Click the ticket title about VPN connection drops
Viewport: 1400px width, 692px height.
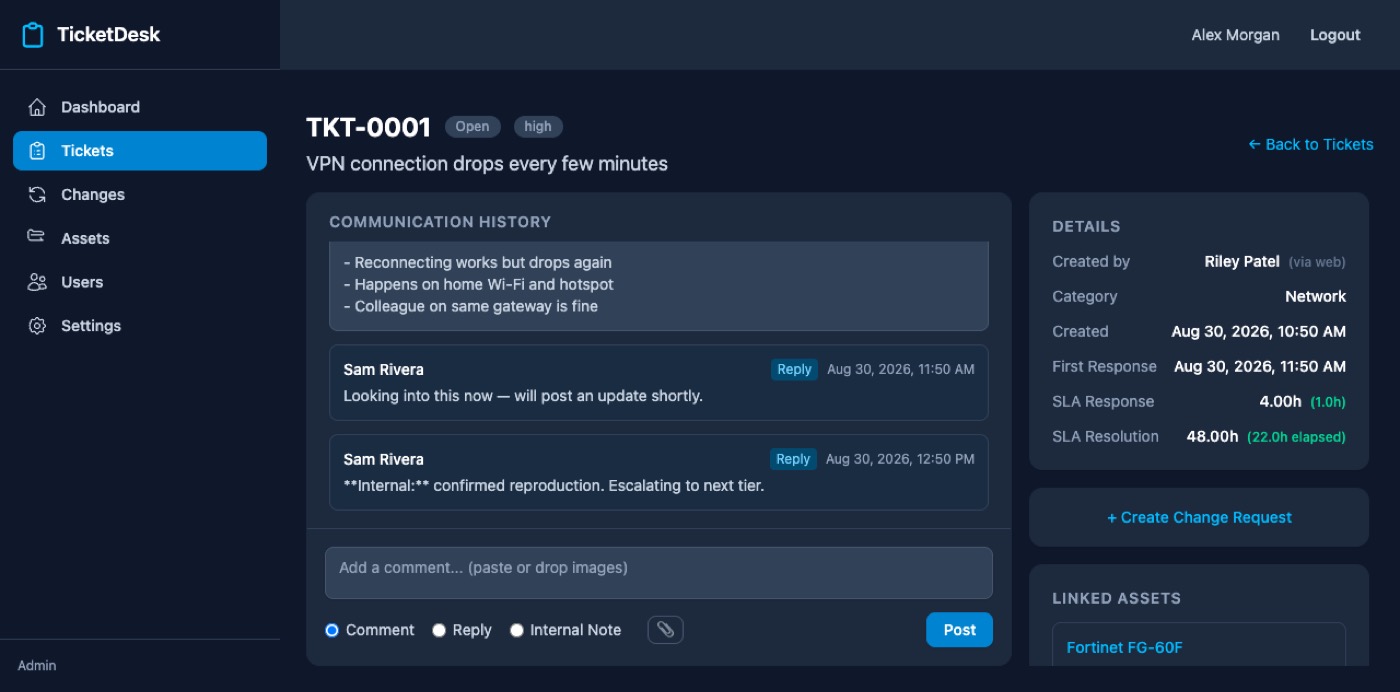pos(487,163)
